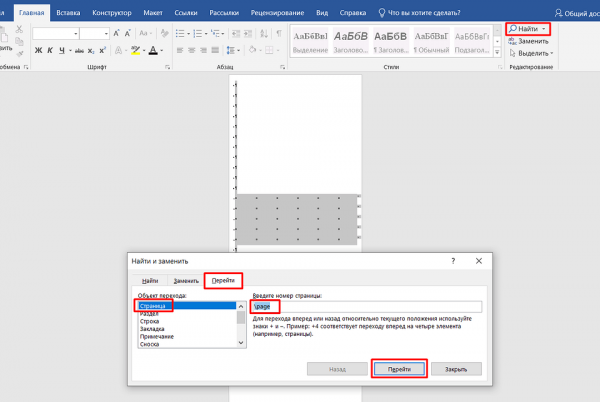The image size is (600, 402).
Task: Toggle paragraph marks display
Action: pyautogui.click(x=279, y=33)
